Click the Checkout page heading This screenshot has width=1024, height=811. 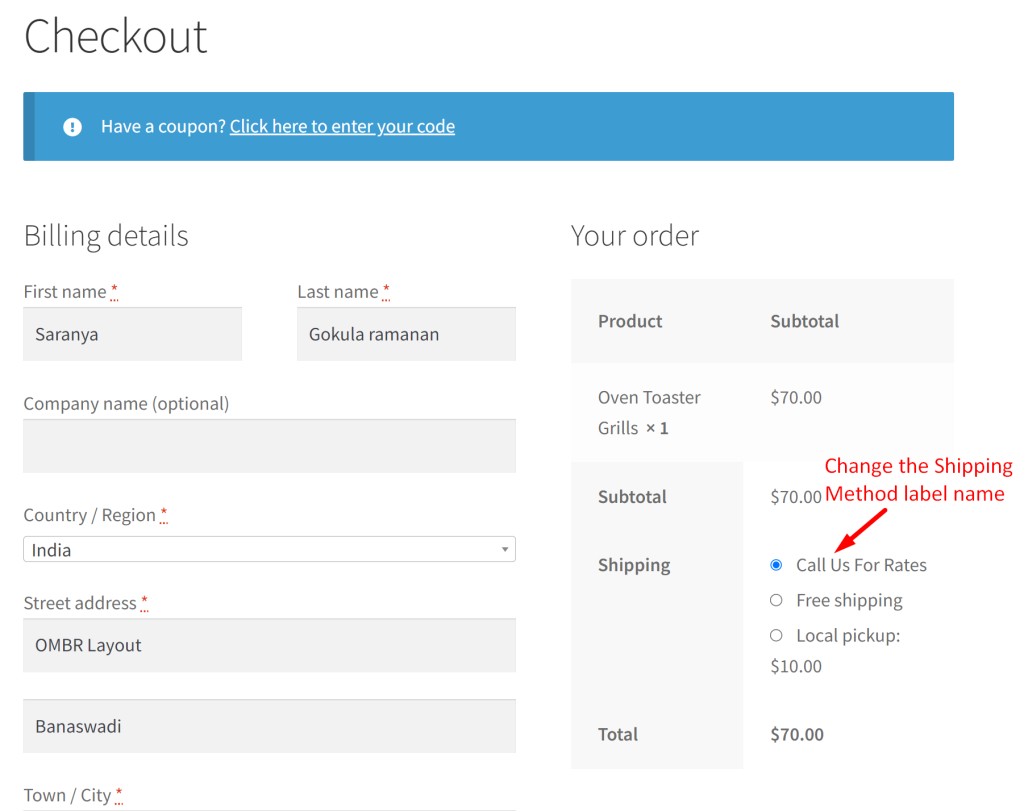115,37
